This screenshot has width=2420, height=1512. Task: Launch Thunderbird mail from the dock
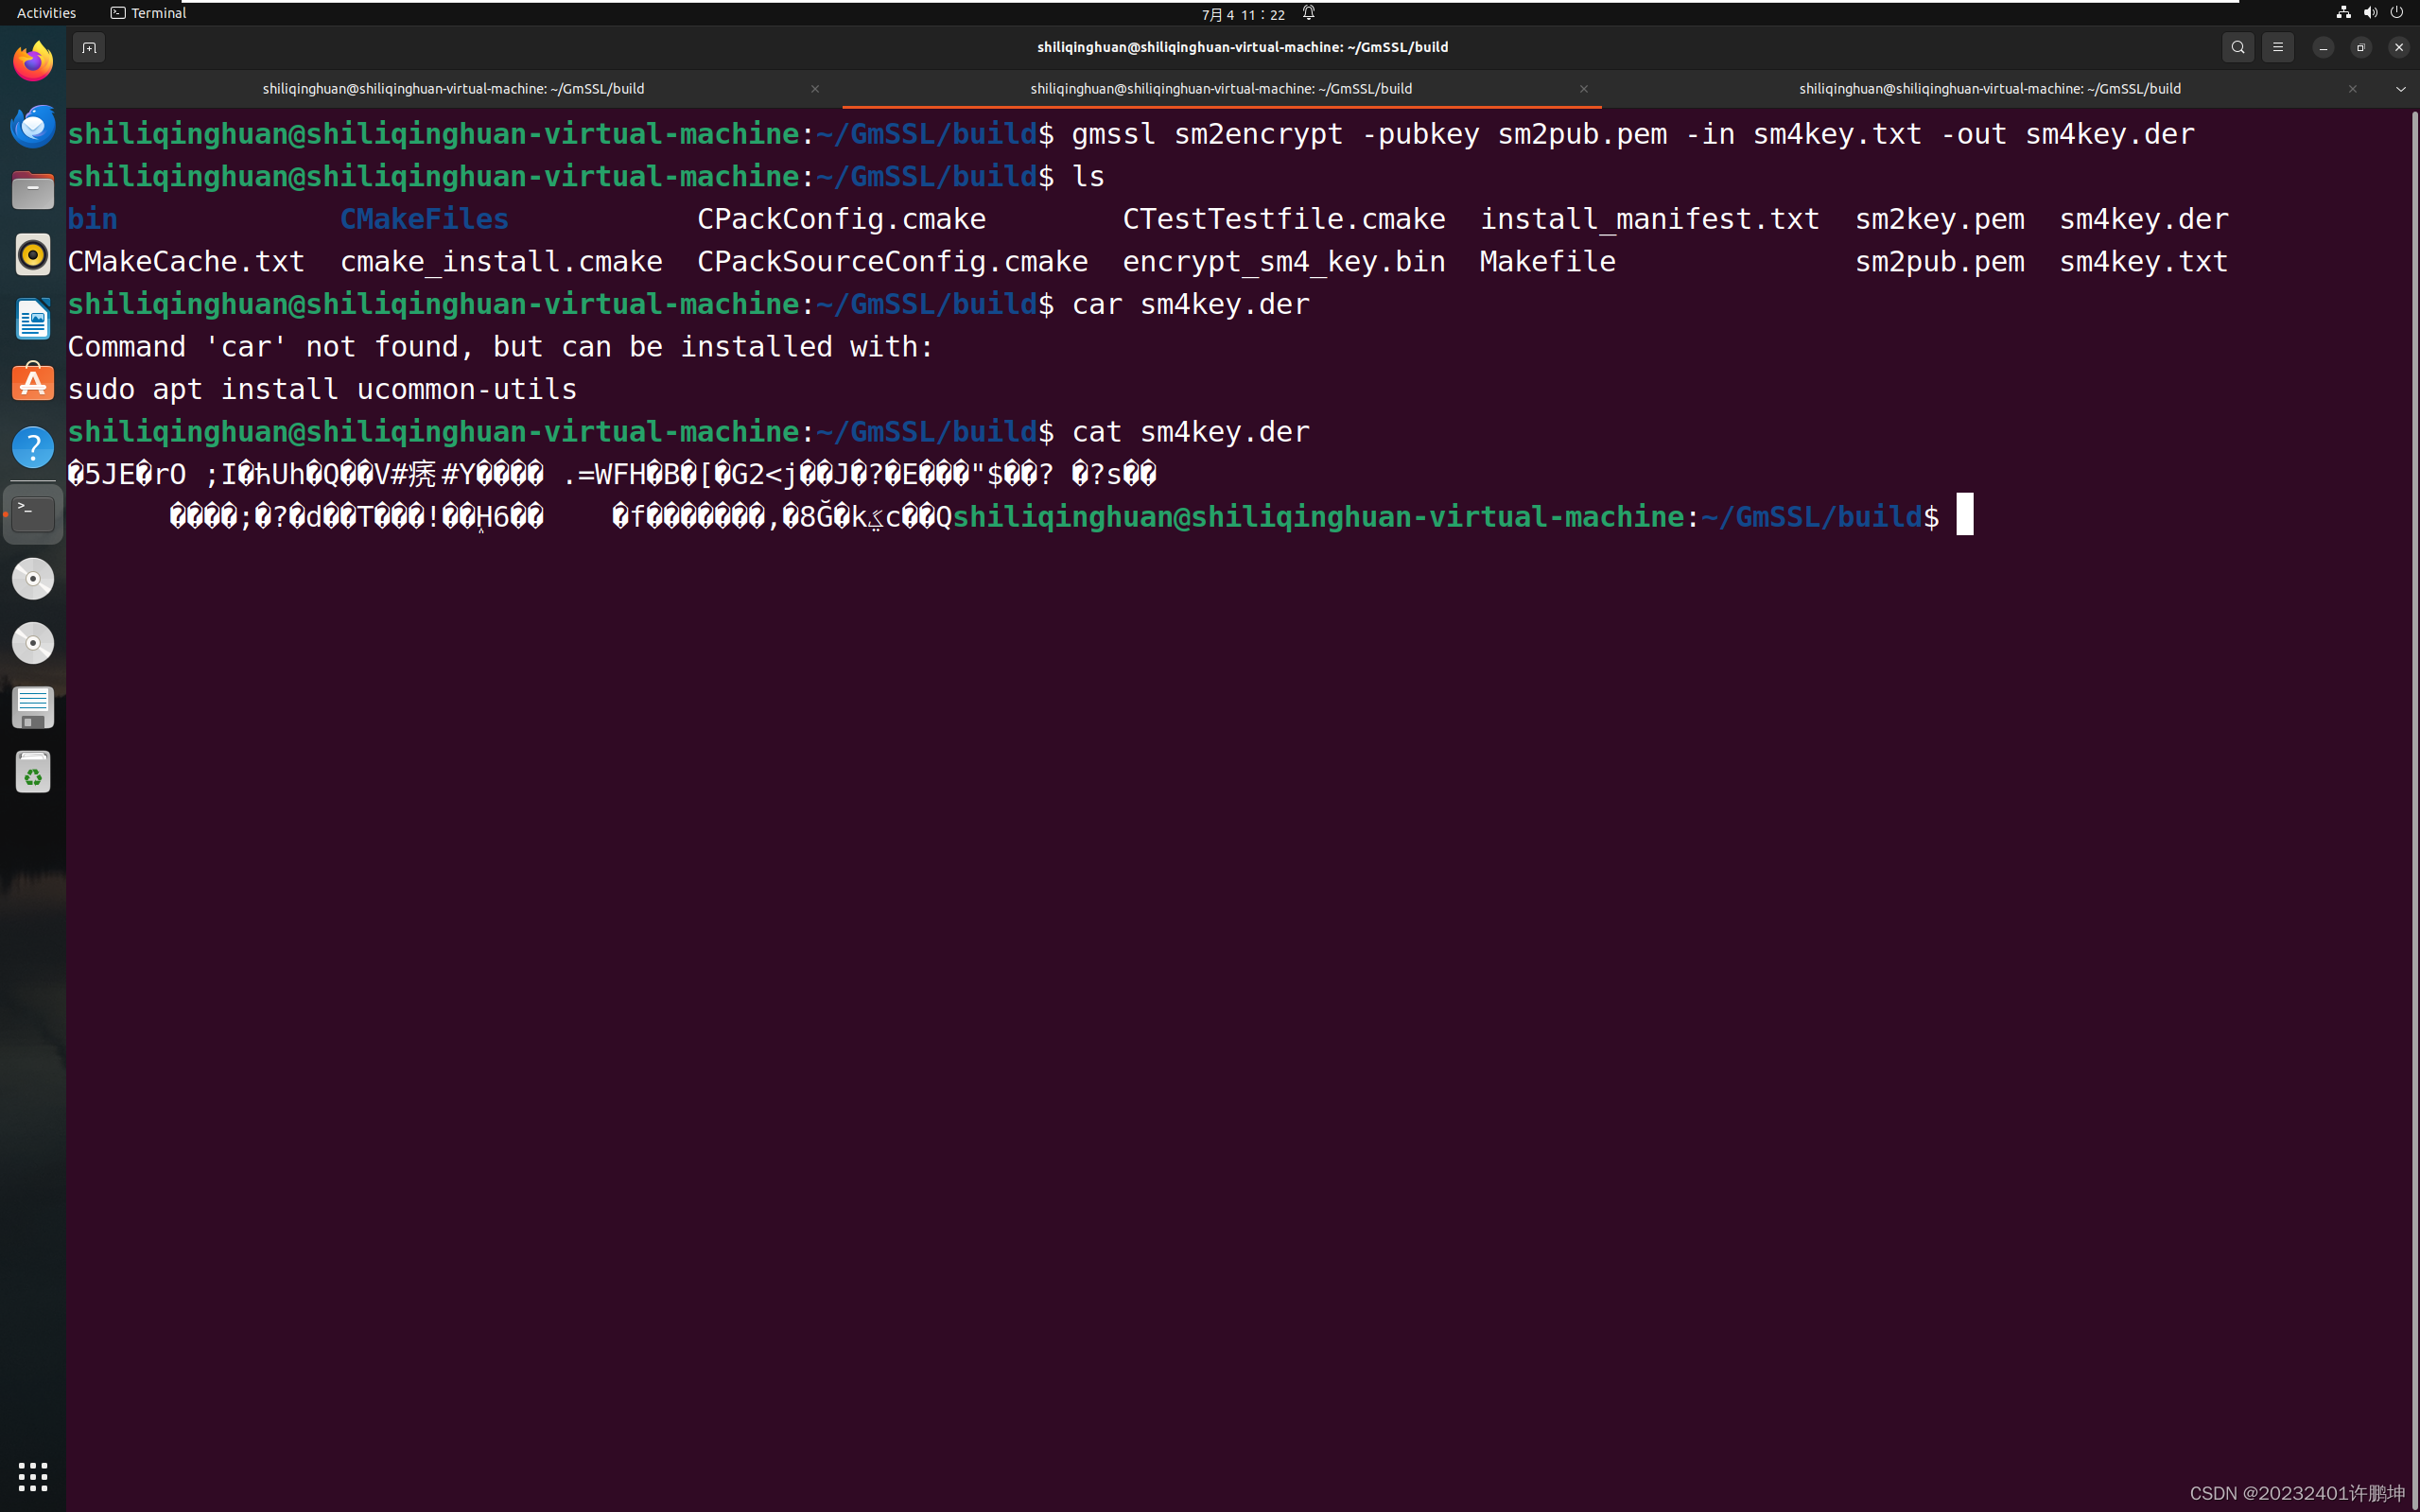pyautogui.click(x=33, y=126)
